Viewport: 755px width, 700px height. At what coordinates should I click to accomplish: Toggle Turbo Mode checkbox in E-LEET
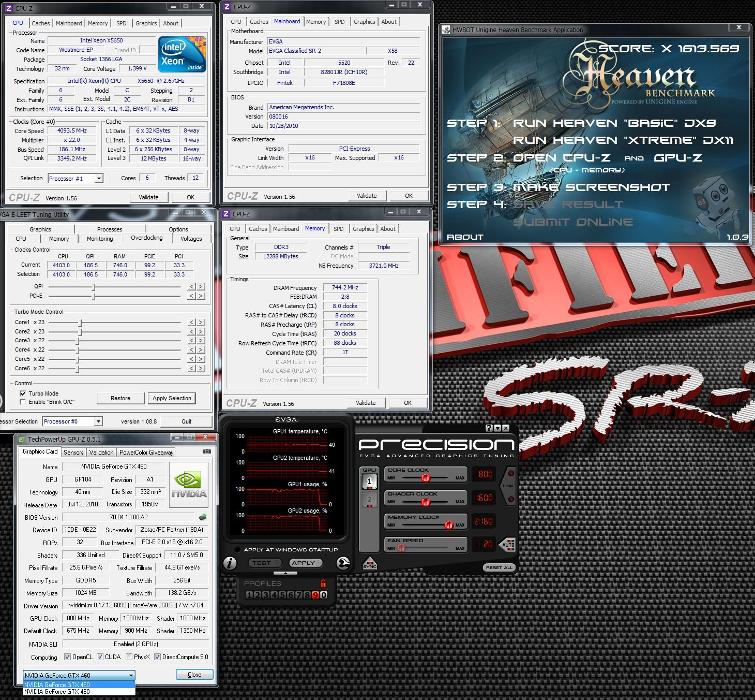tap(22, 393)
